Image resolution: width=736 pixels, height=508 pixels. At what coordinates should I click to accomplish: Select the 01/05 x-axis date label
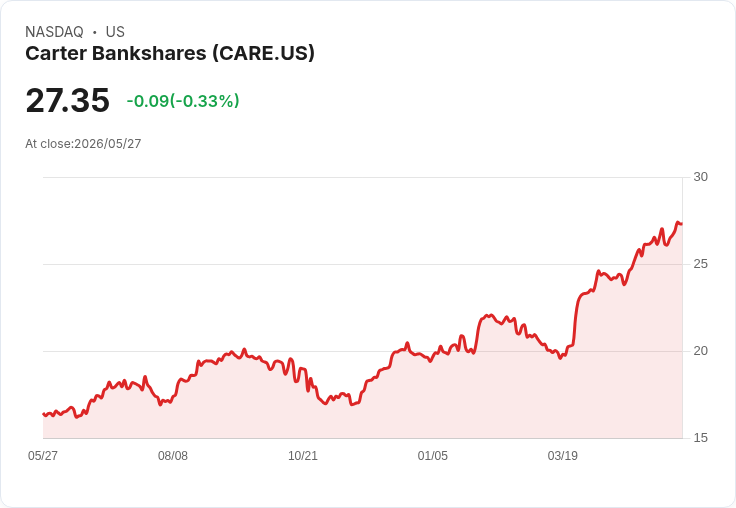coord(433,456)
